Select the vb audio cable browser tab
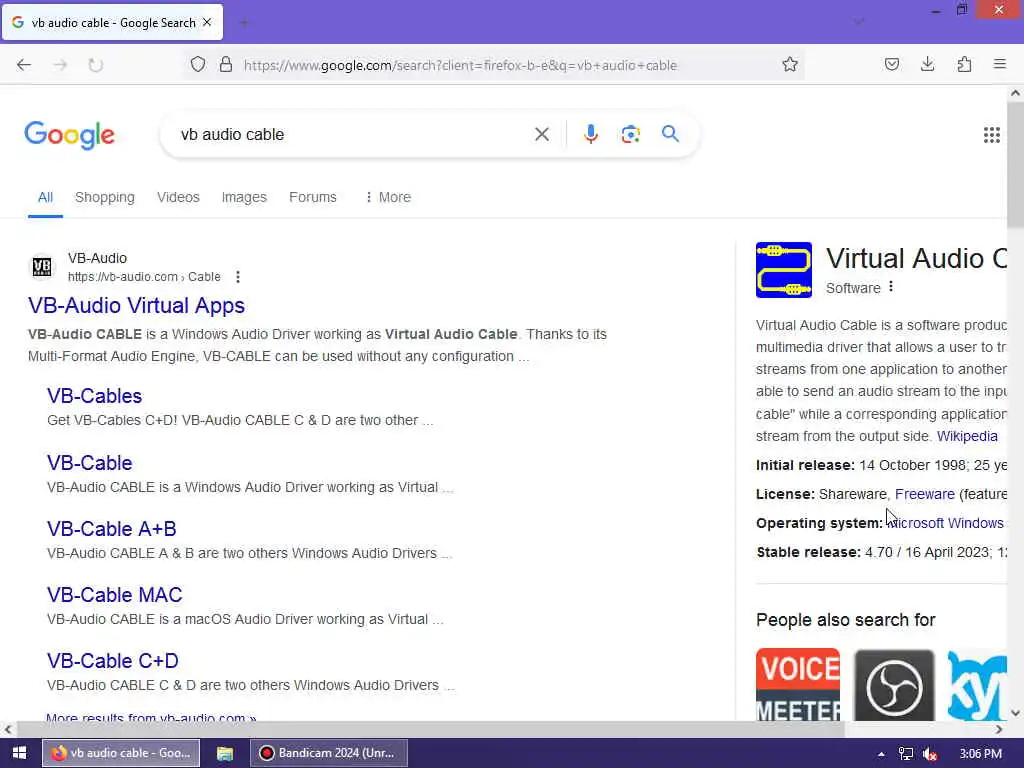1024x768 pixels. pyautogui.click(x=112, y=22)
